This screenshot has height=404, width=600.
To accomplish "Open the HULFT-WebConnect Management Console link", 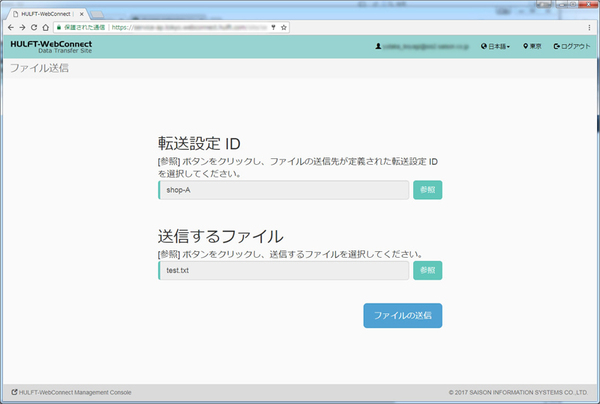I will coord(72,392).
